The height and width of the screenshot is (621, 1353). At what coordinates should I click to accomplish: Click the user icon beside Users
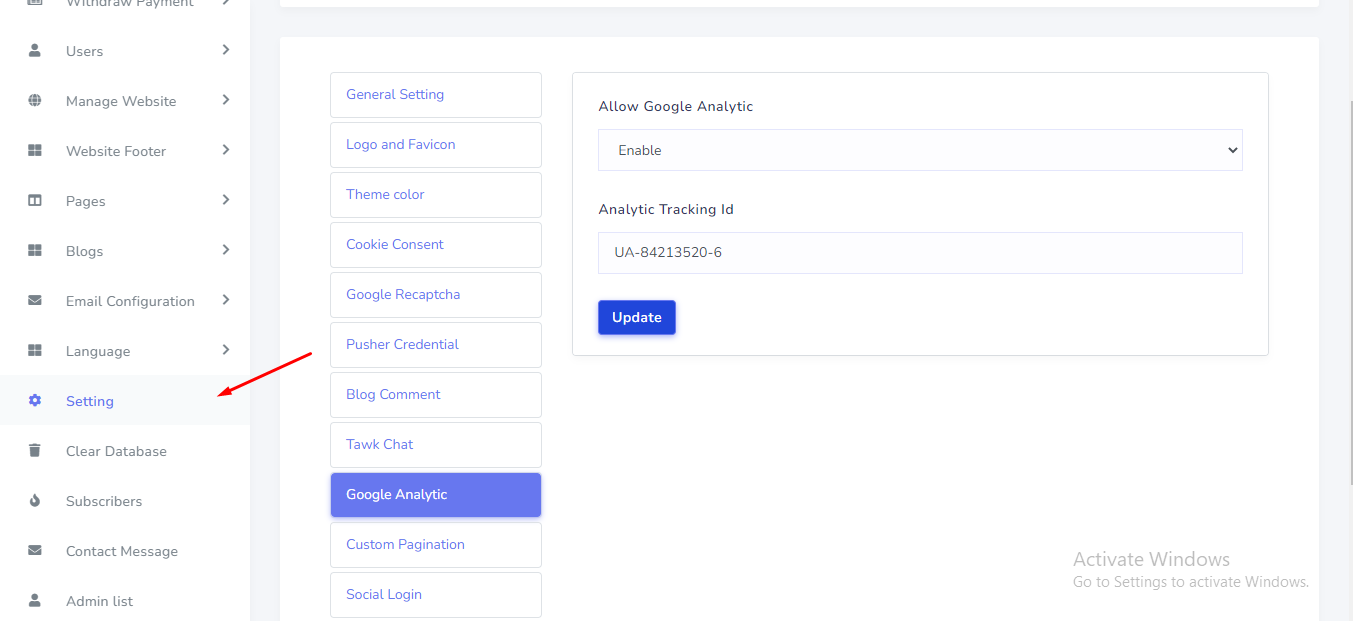pyautogui.click(x=35, y=50)
